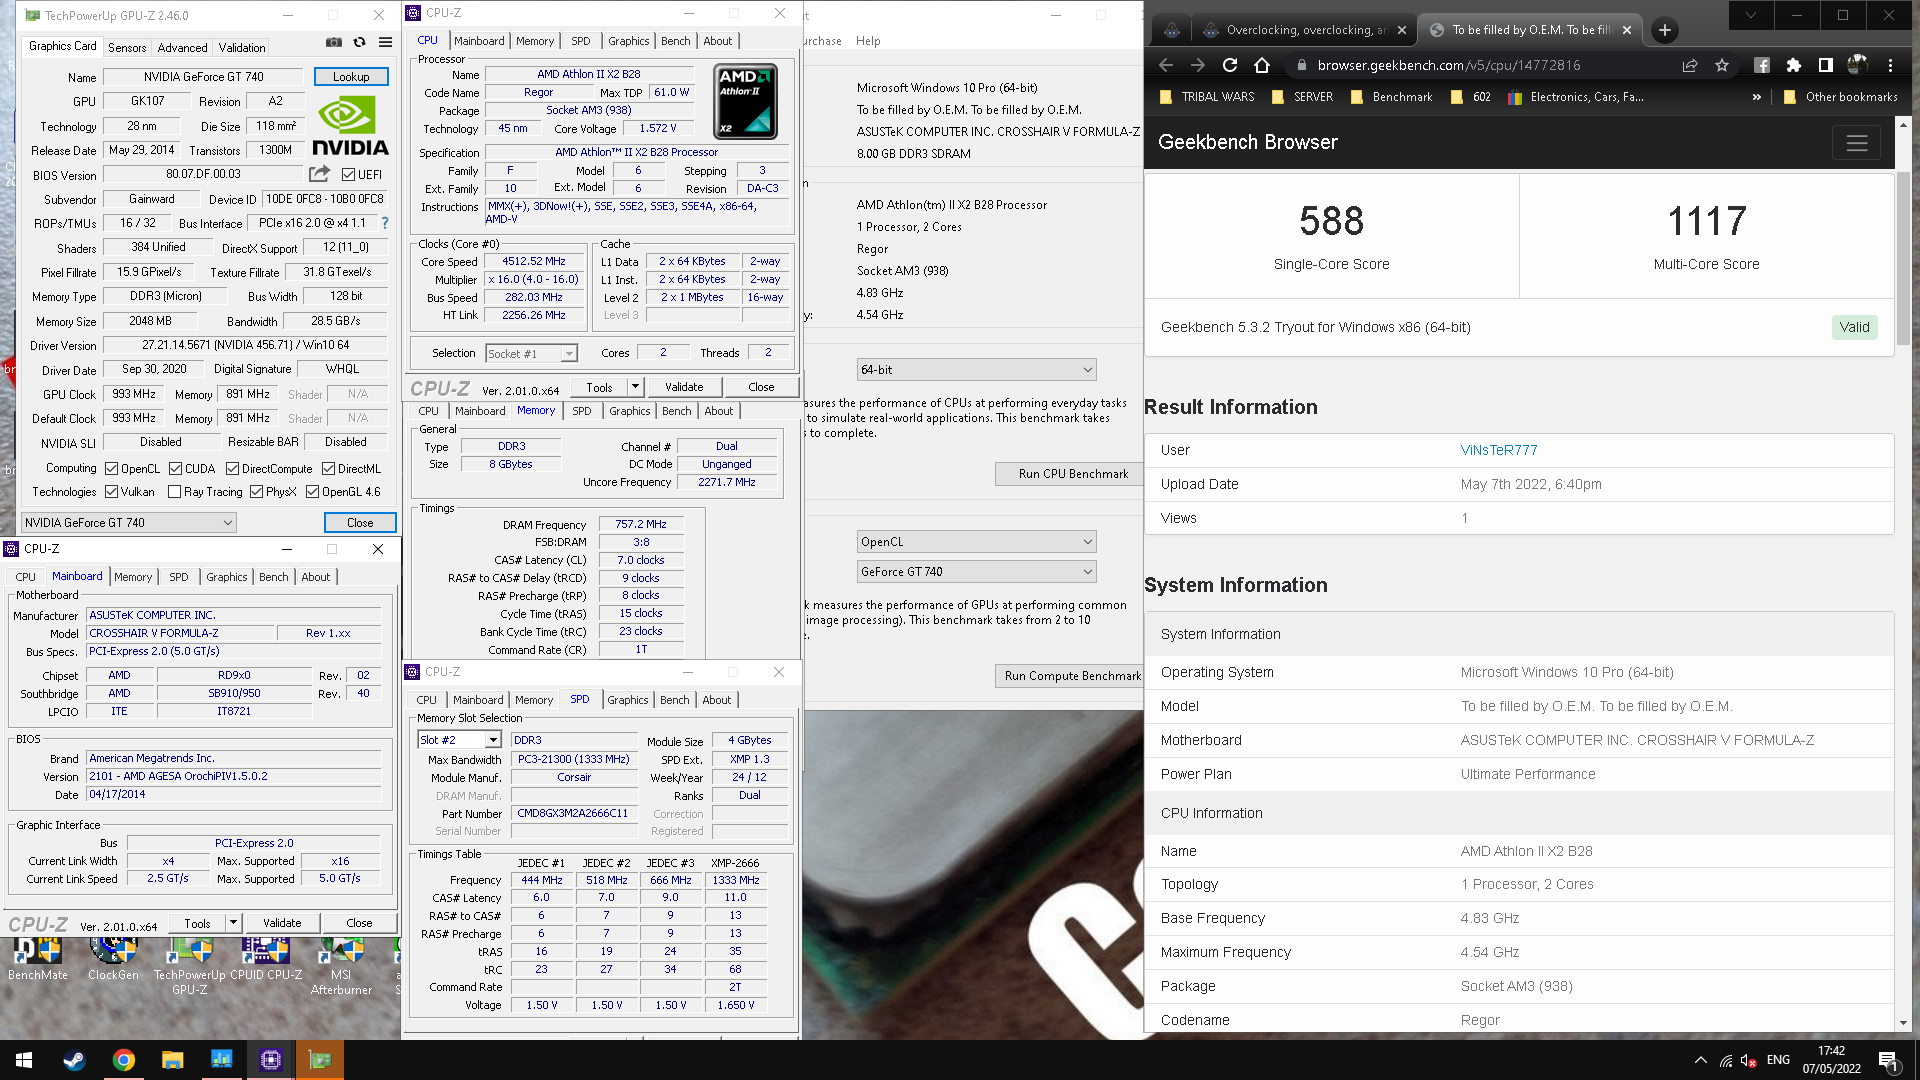Open GeForce GT 740 device dropdown in Geekbench
Screen dimensions: 1920x1080
tap(976, 572)
